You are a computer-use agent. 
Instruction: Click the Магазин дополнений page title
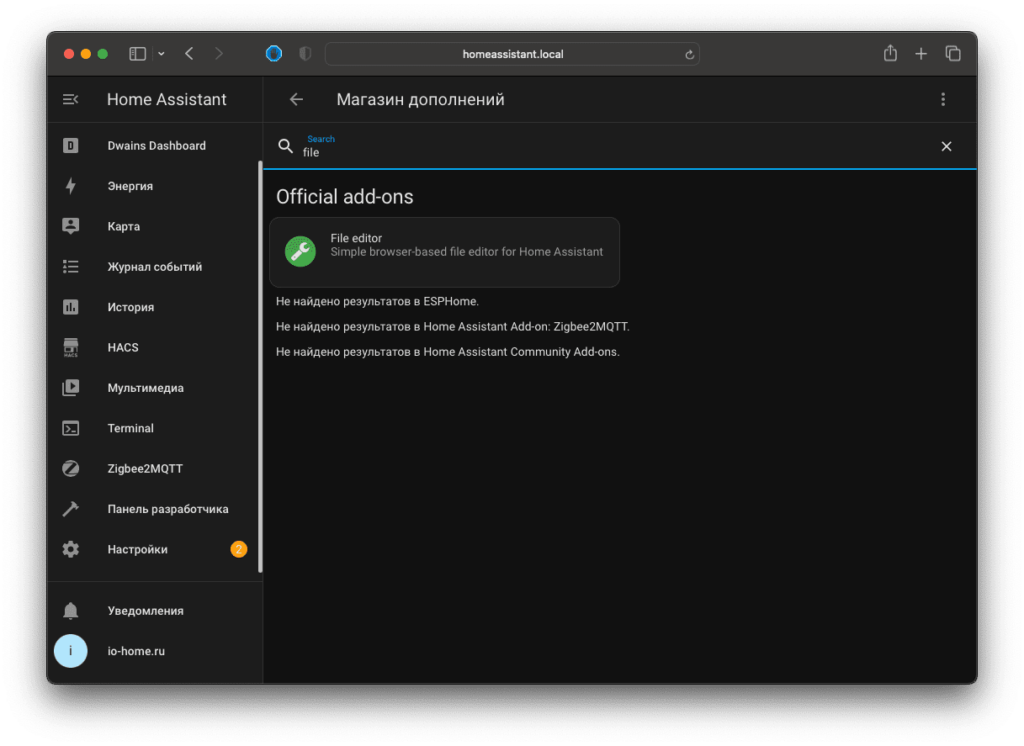pos(421,99)
